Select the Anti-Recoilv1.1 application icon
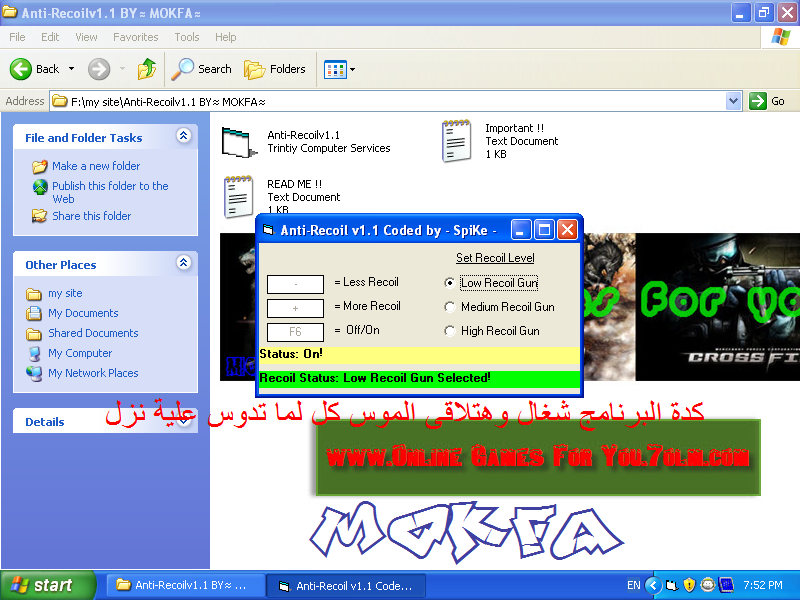 click(239, 142)
